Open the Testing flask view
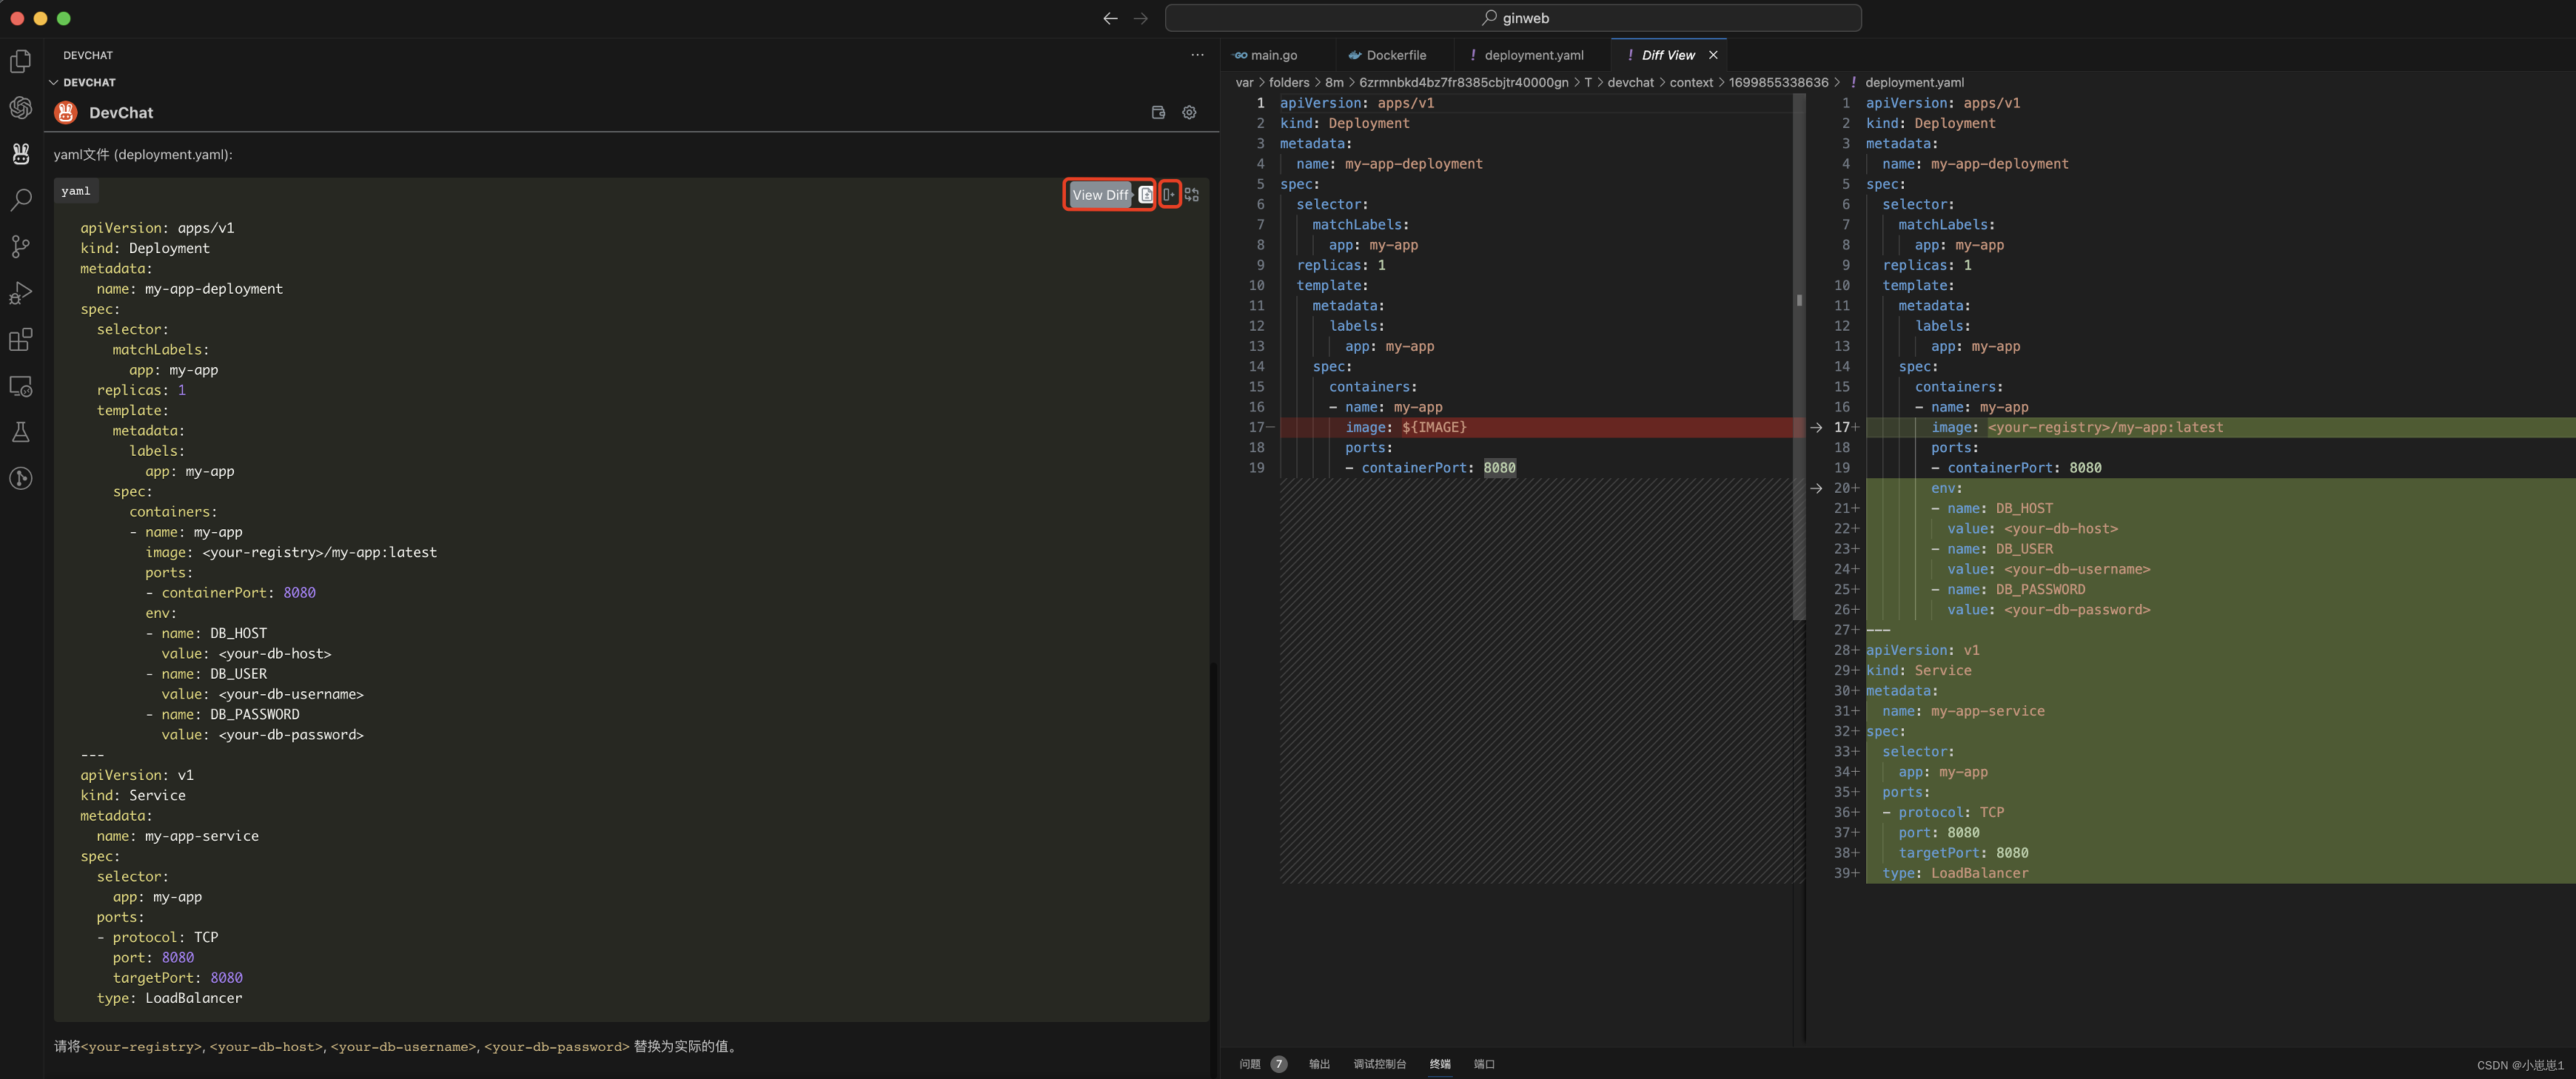This screenshot has height=1079, width=2576. tap(20, 432)
